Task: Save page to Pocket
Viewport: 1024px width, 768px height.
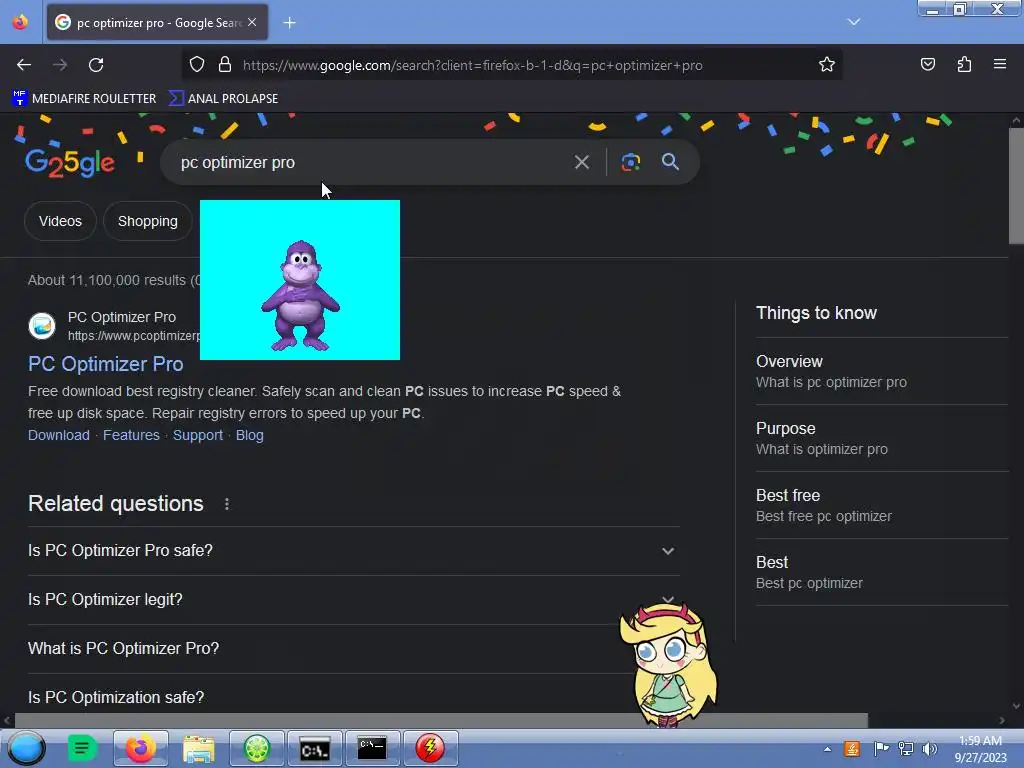Action: coord(927,65)
